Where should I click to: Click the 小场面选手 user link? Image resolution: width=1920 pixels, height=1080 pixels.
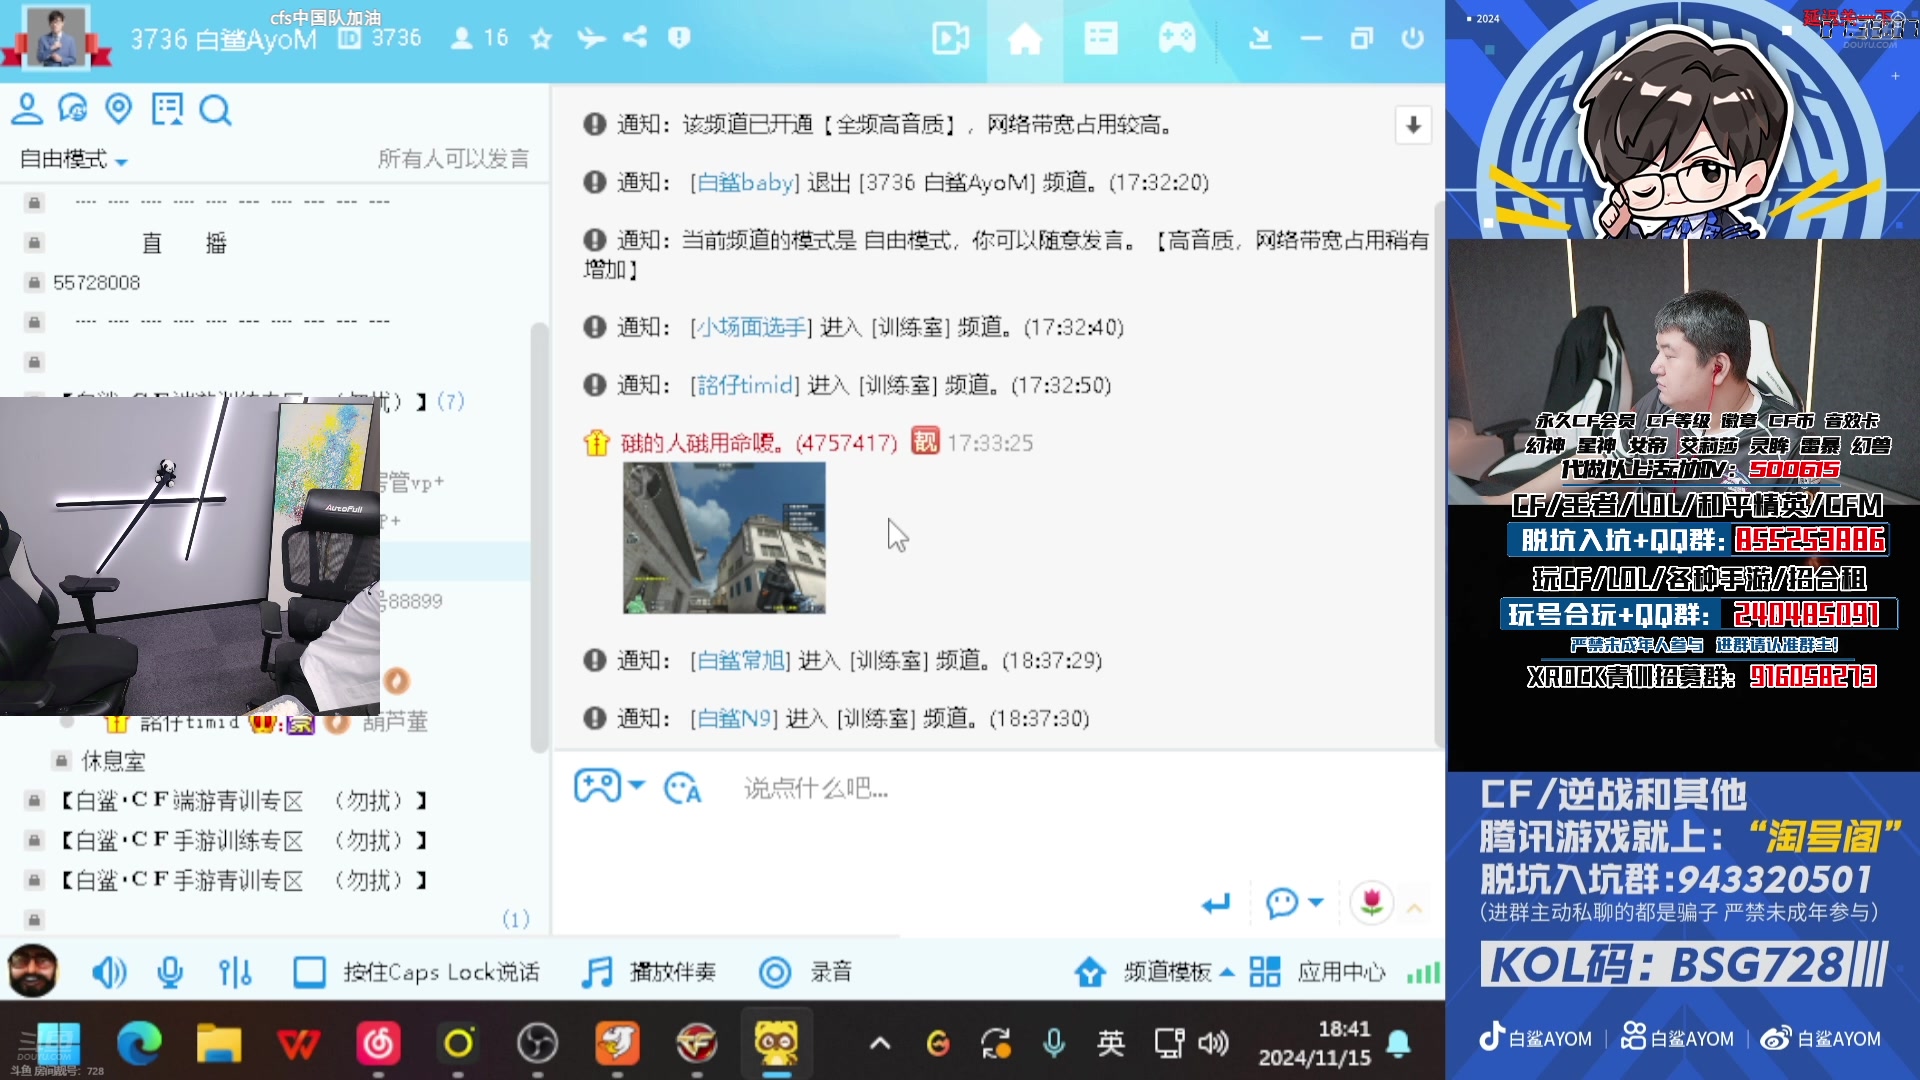752,327
